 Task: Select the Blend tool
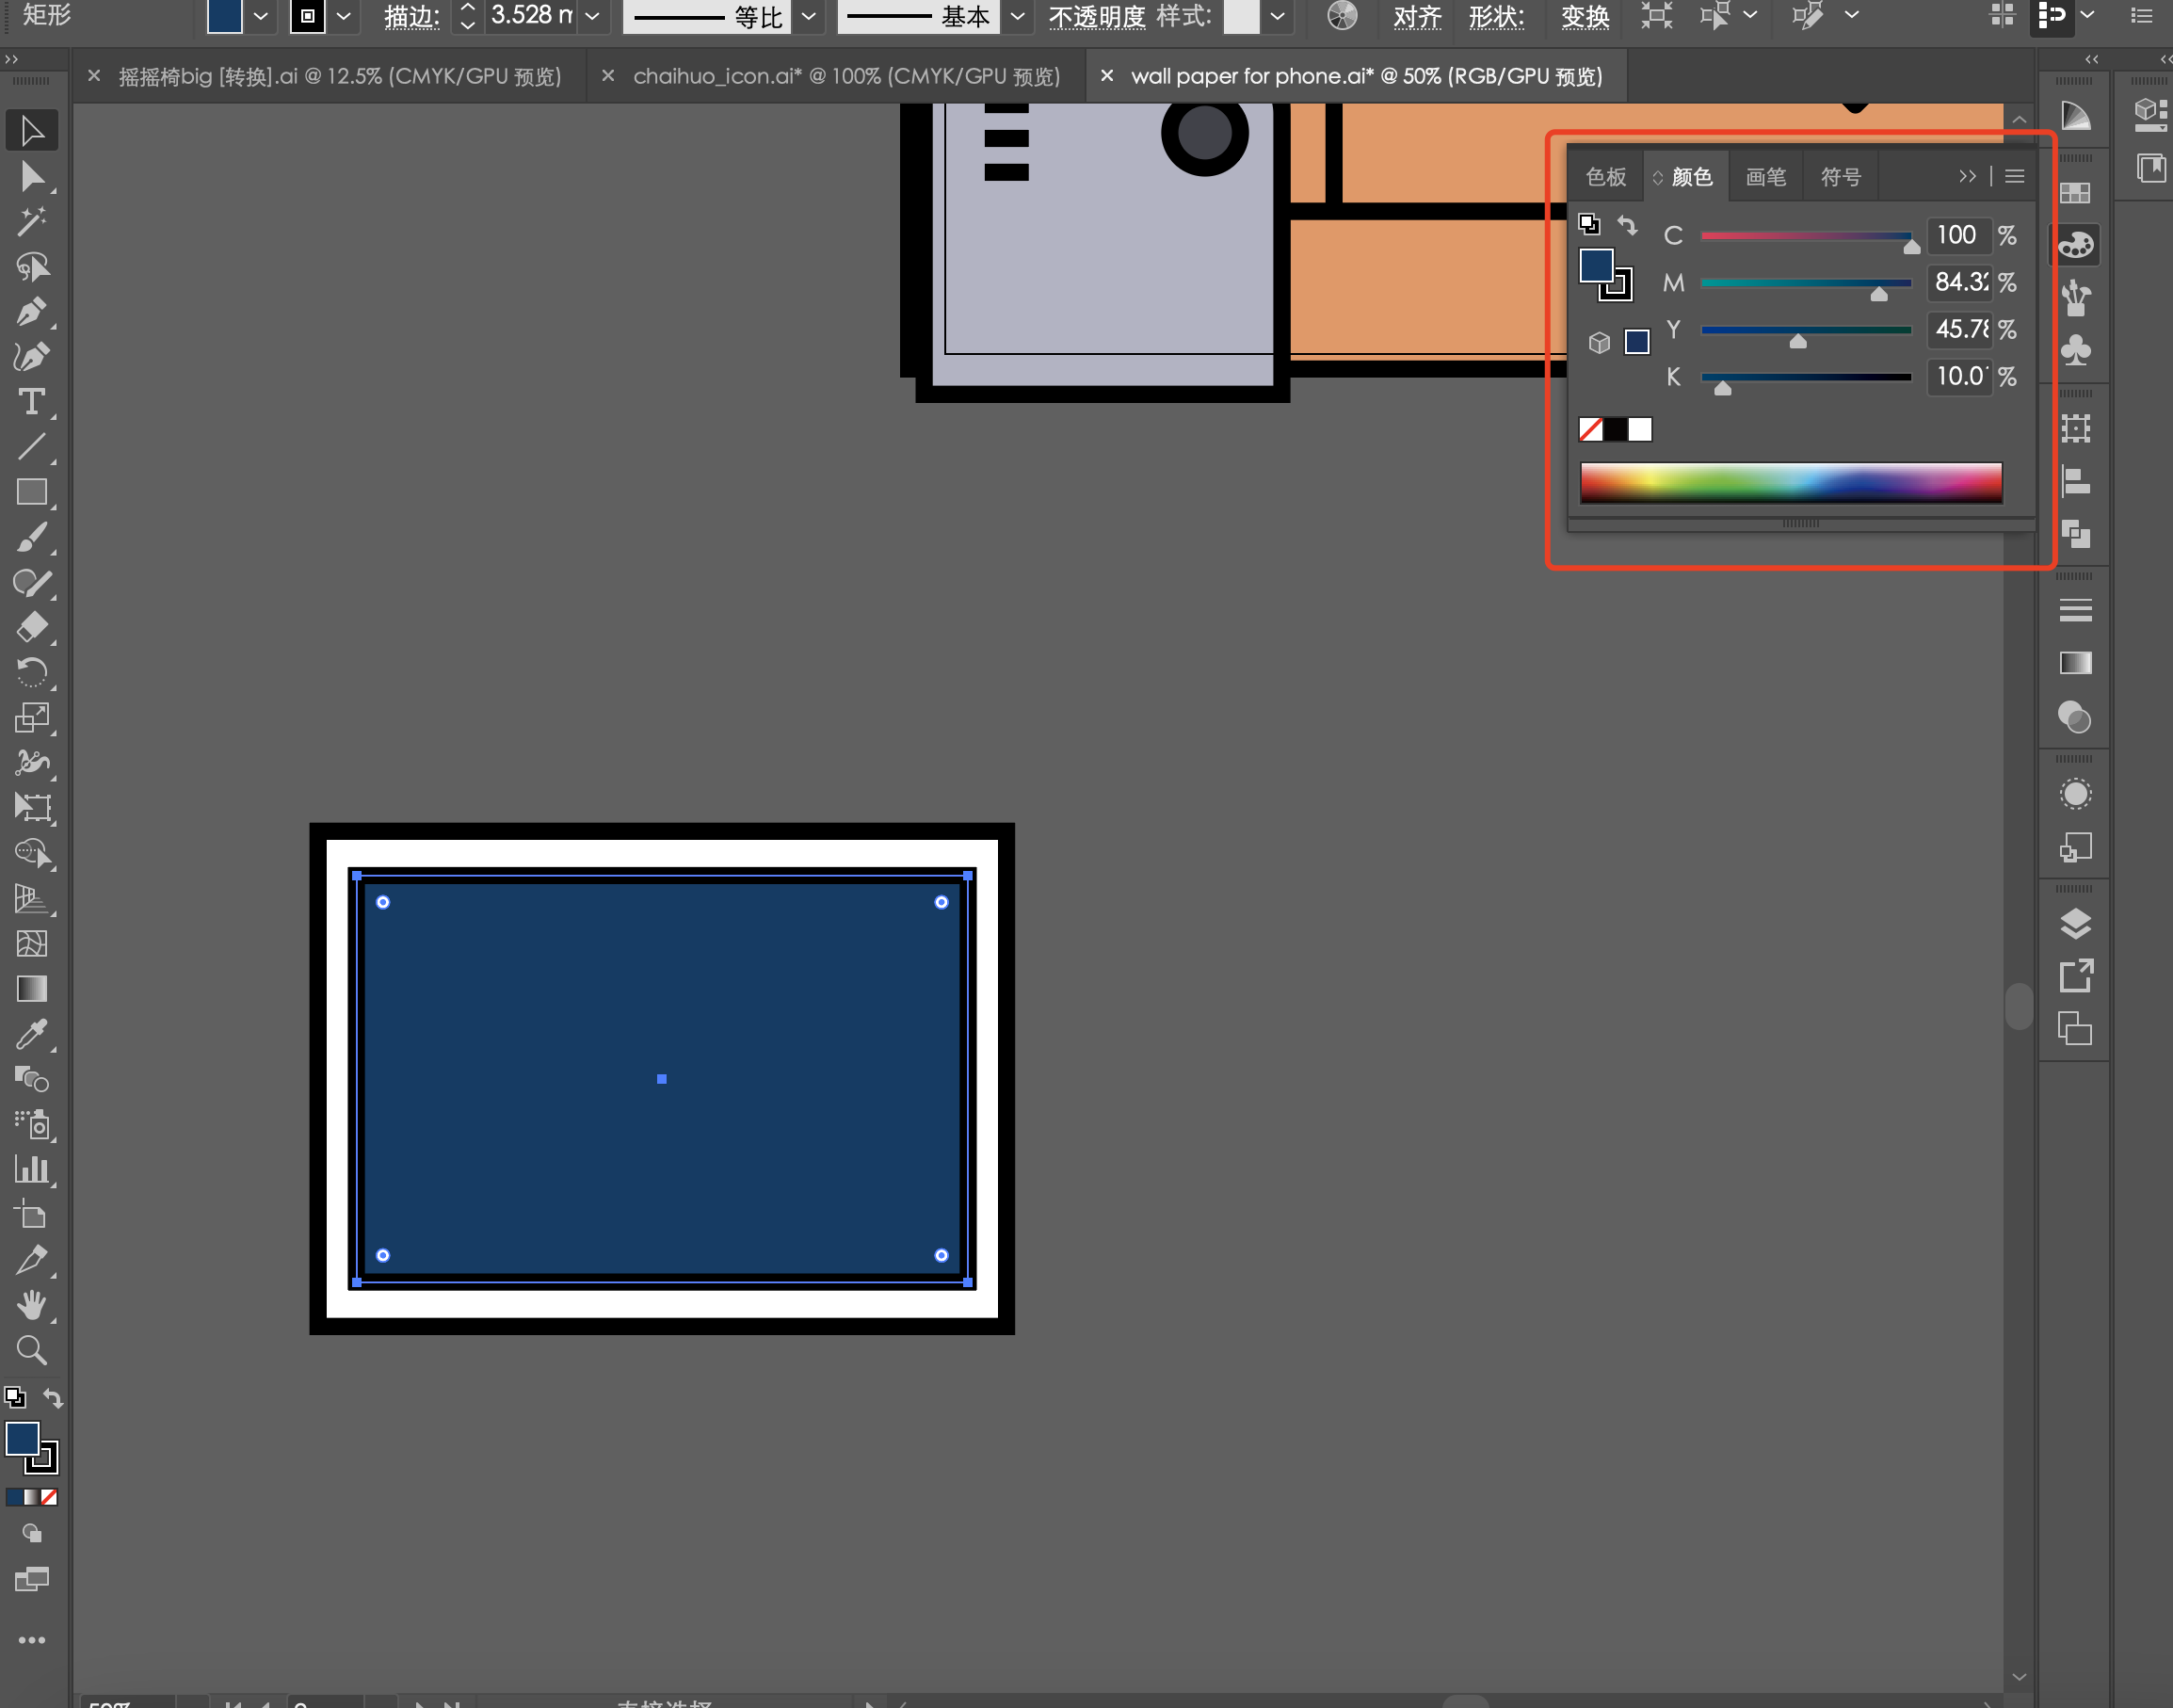31,1079
